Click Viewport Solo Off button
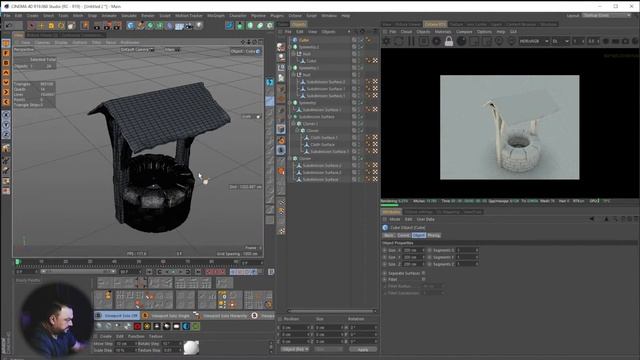Image resolution: width=640 pixels, height=360 pixels. (118, 316)
